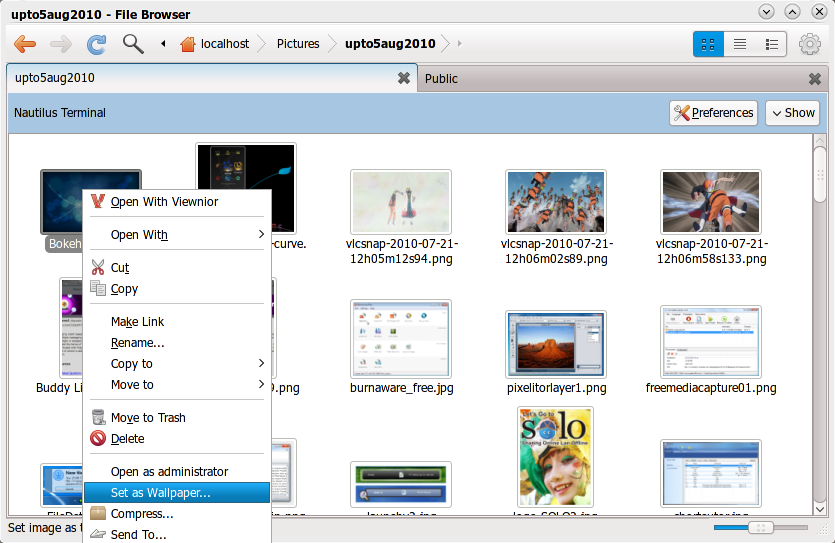The height and width of the screenshot is (543, 835).
Task: Choose Delete from the context menu
Action: tap(177, 439)
